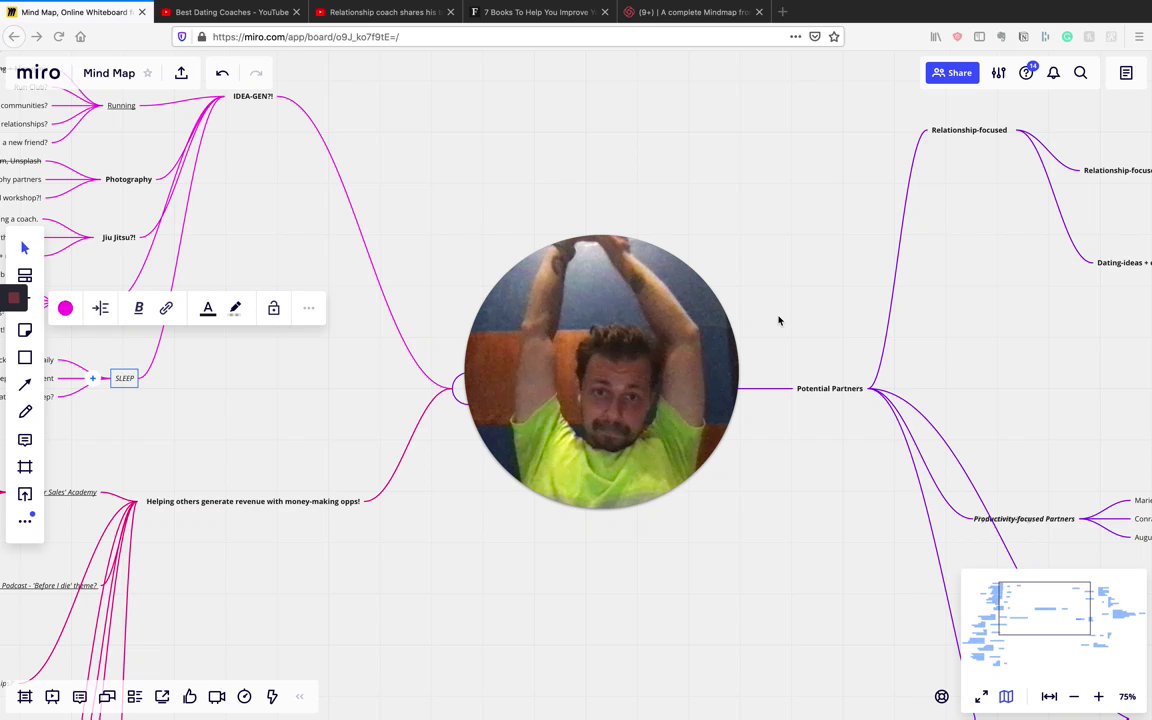
Task: Open the notifications bell
Action: coord(1054,73)
